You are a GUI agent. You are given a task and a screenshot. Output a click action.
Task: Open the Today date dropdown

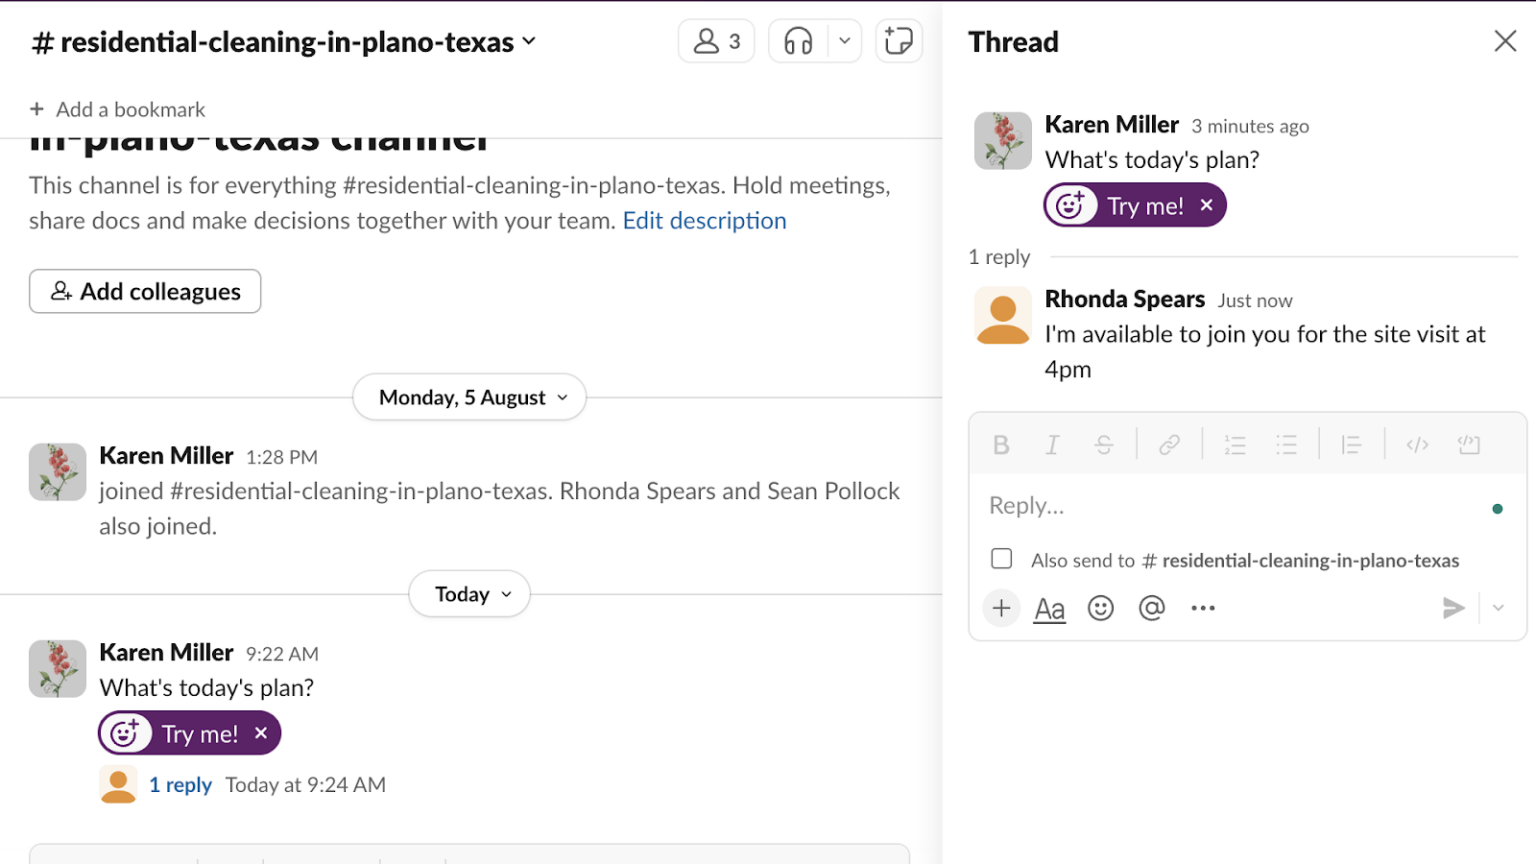(x=469, y=593)
